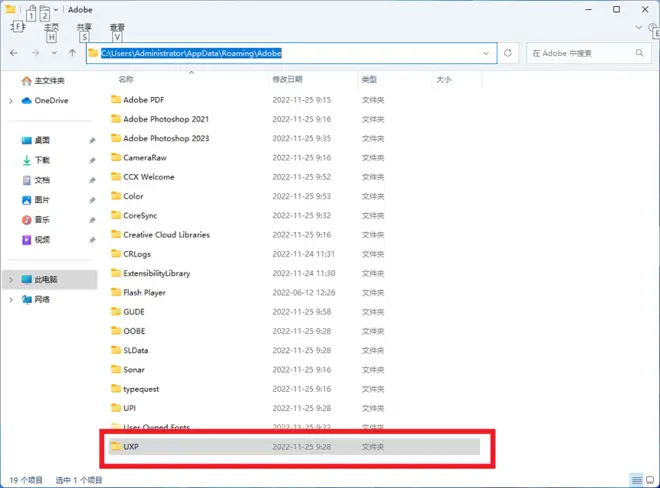Expand the address bar history dropdown

click(486, 53)
